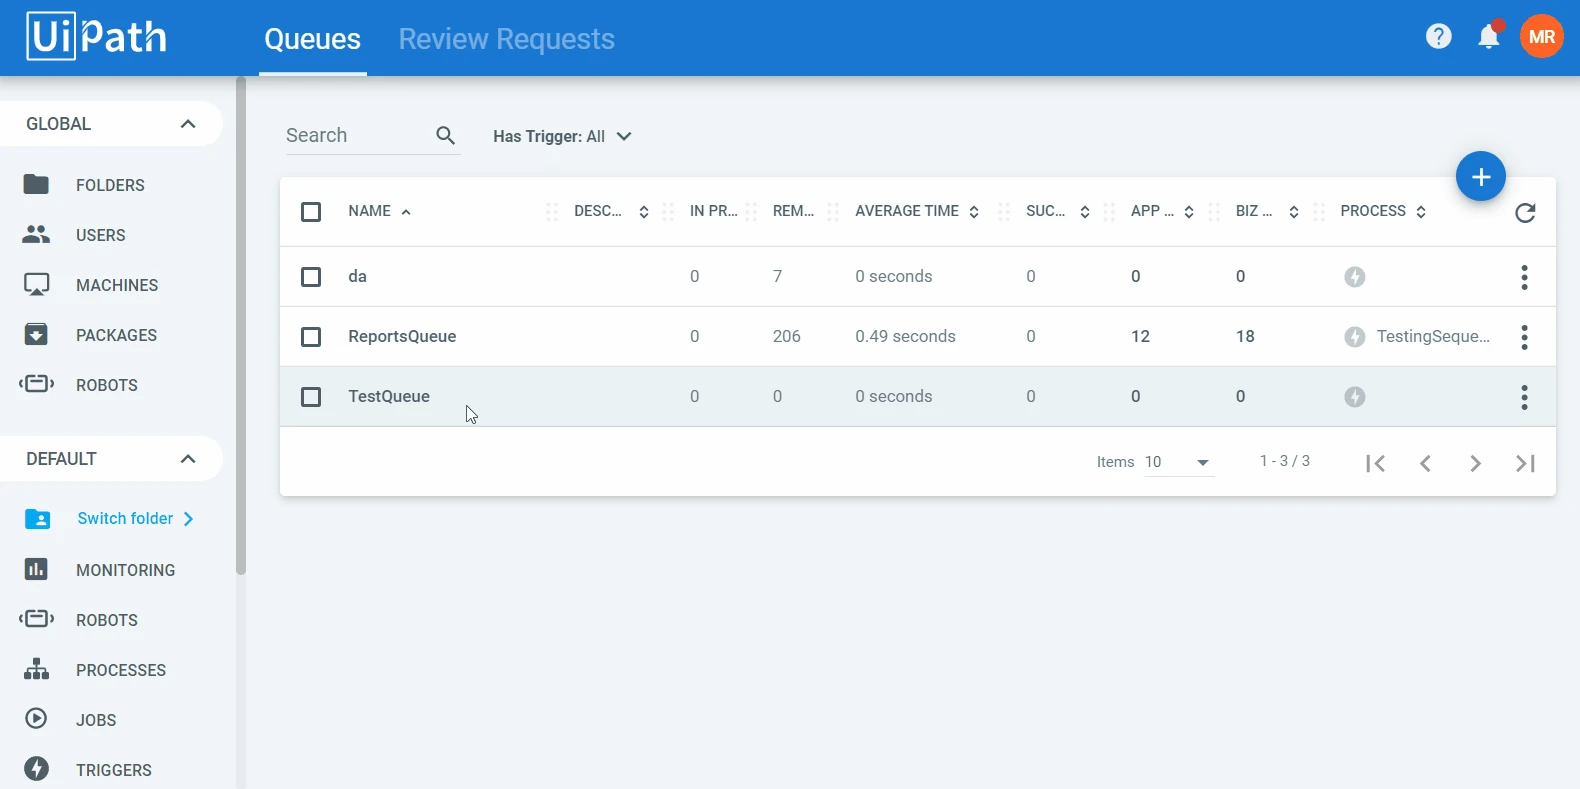Open the help question mark icon
The width and height of the screenshot is (1580, 789).
tap(1438, 37)
